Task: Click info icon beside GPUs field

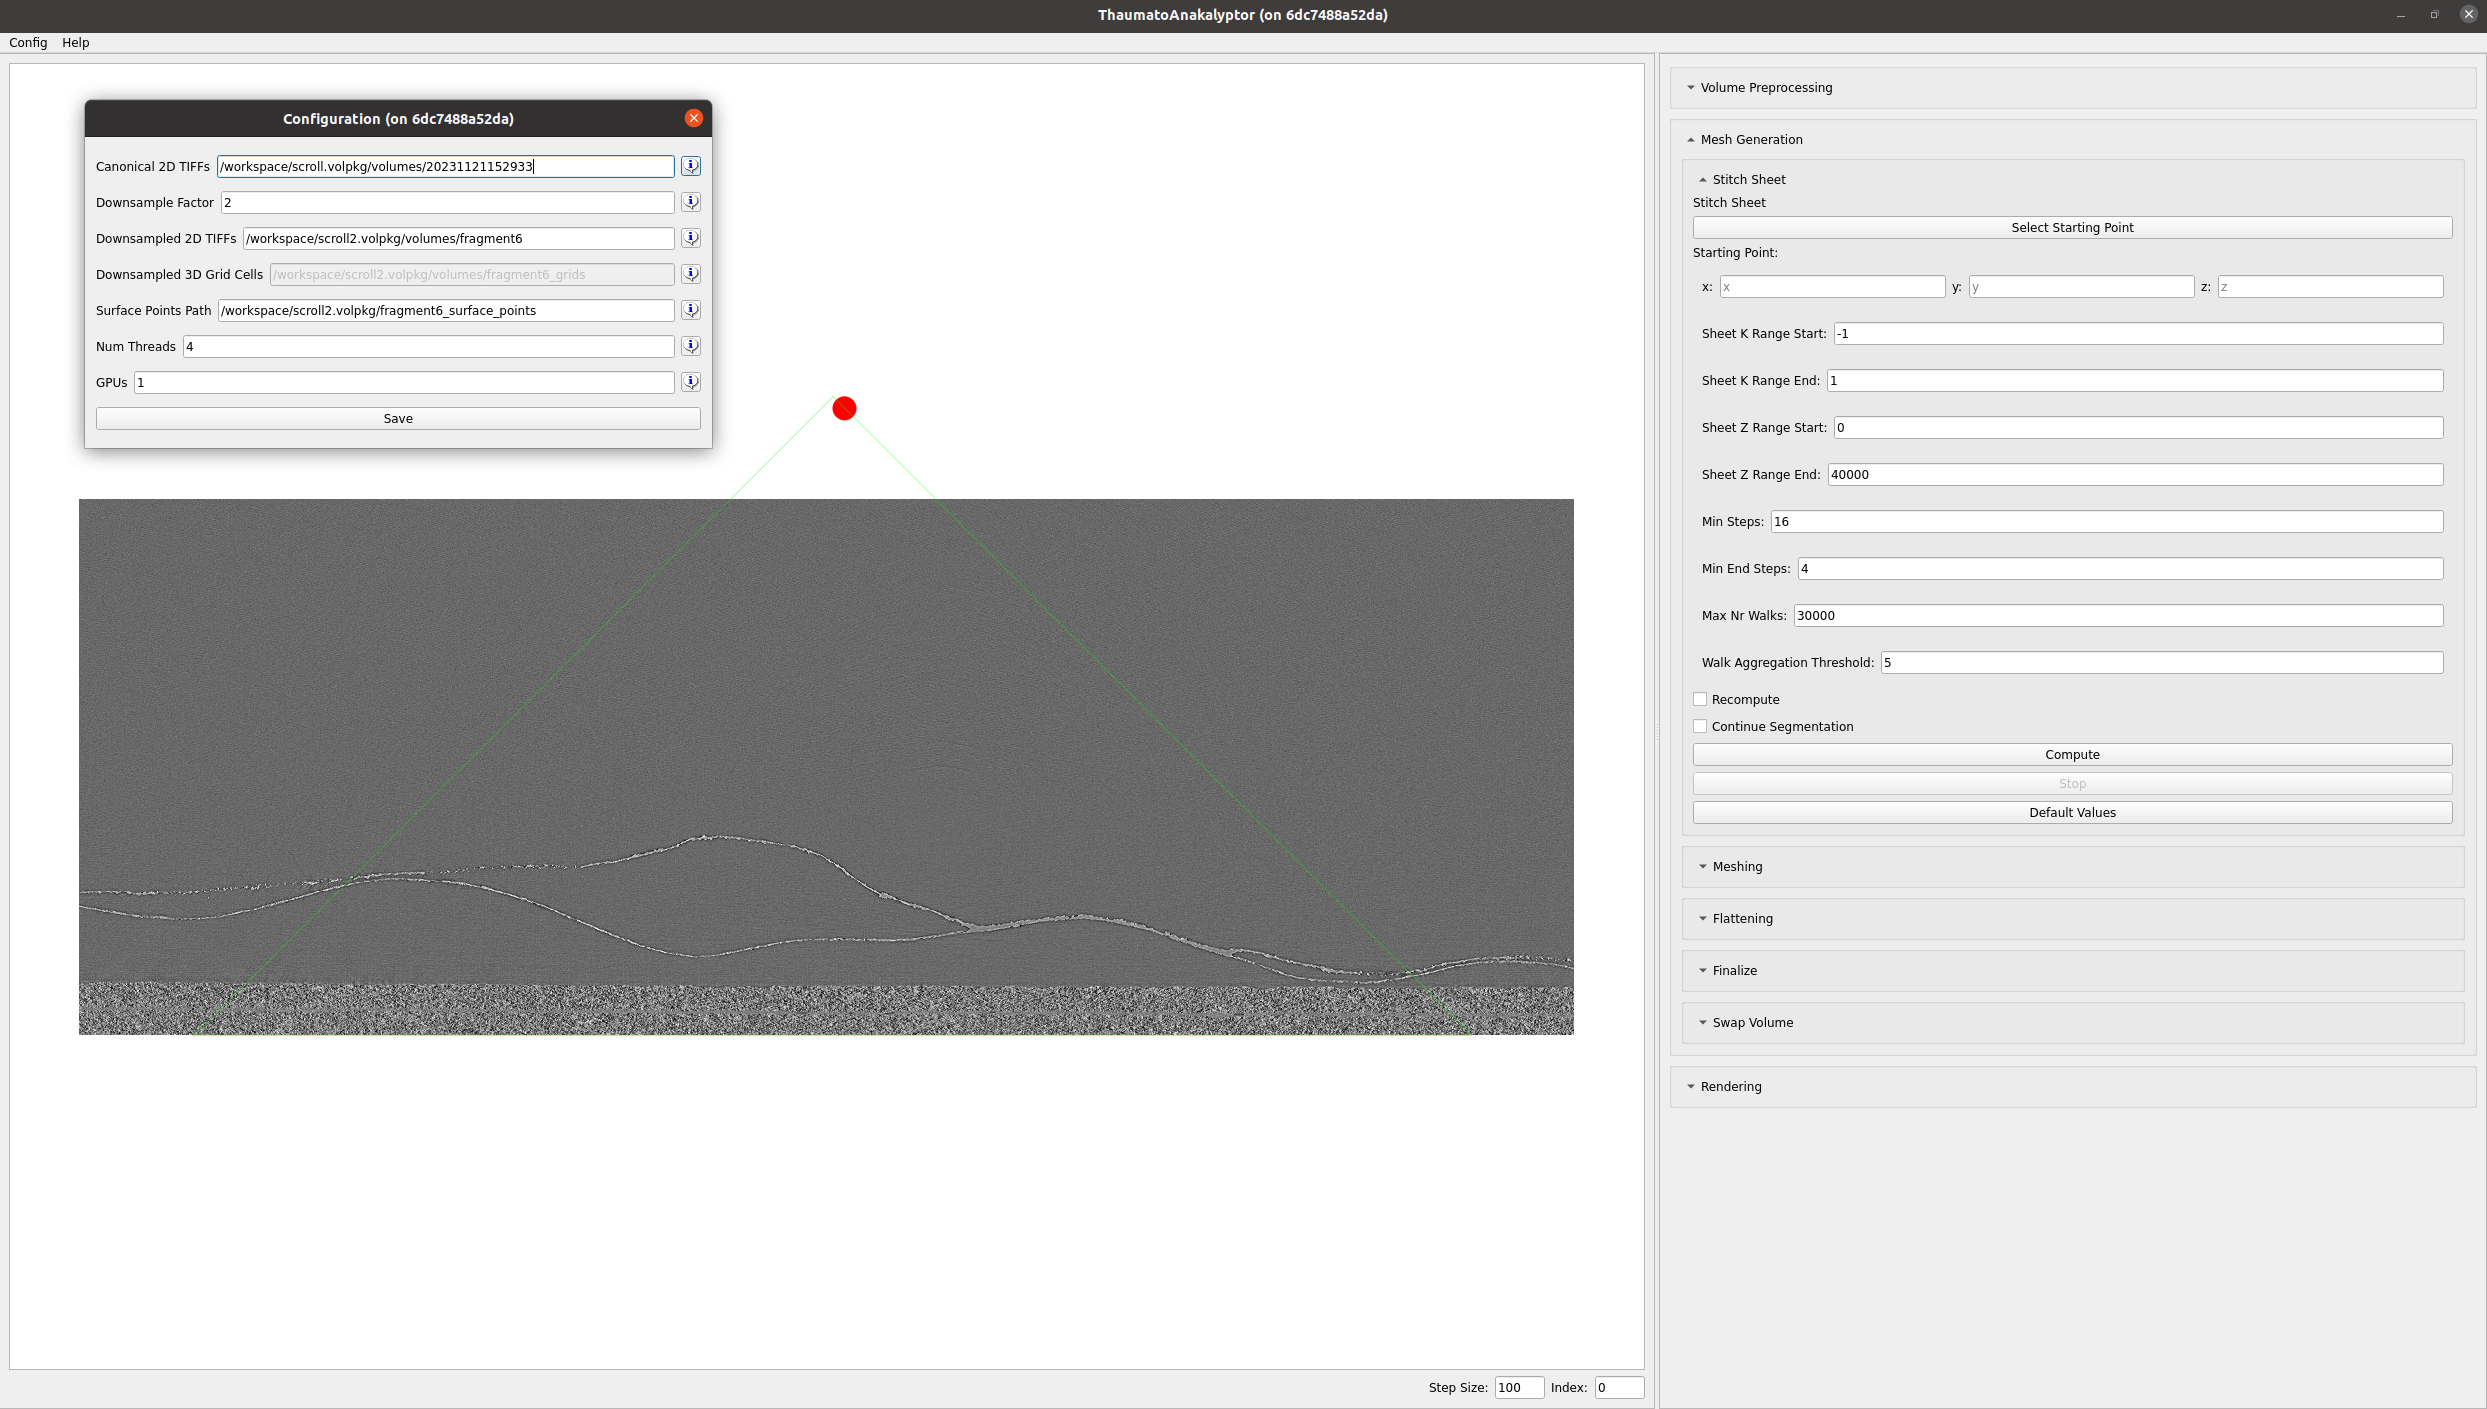Action: tap(691, 382)
